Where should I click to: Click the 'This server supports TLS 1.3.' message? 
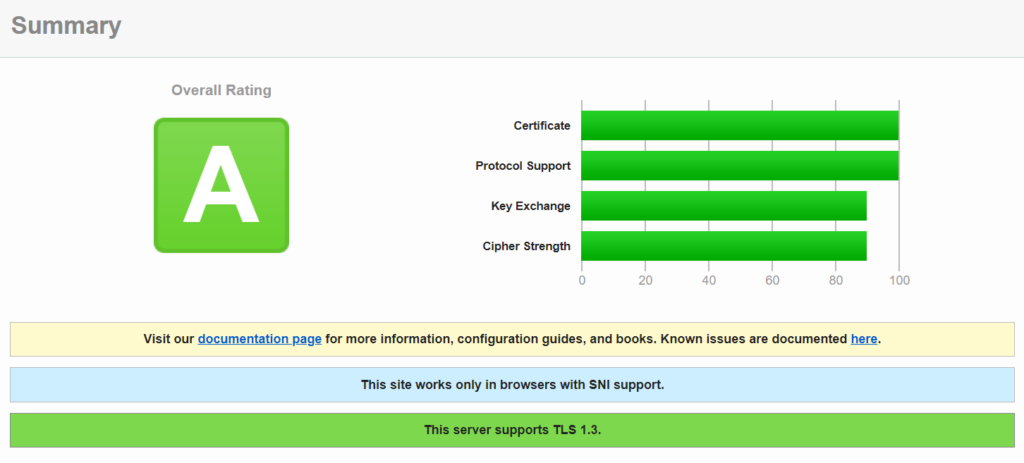click(513, 430)
